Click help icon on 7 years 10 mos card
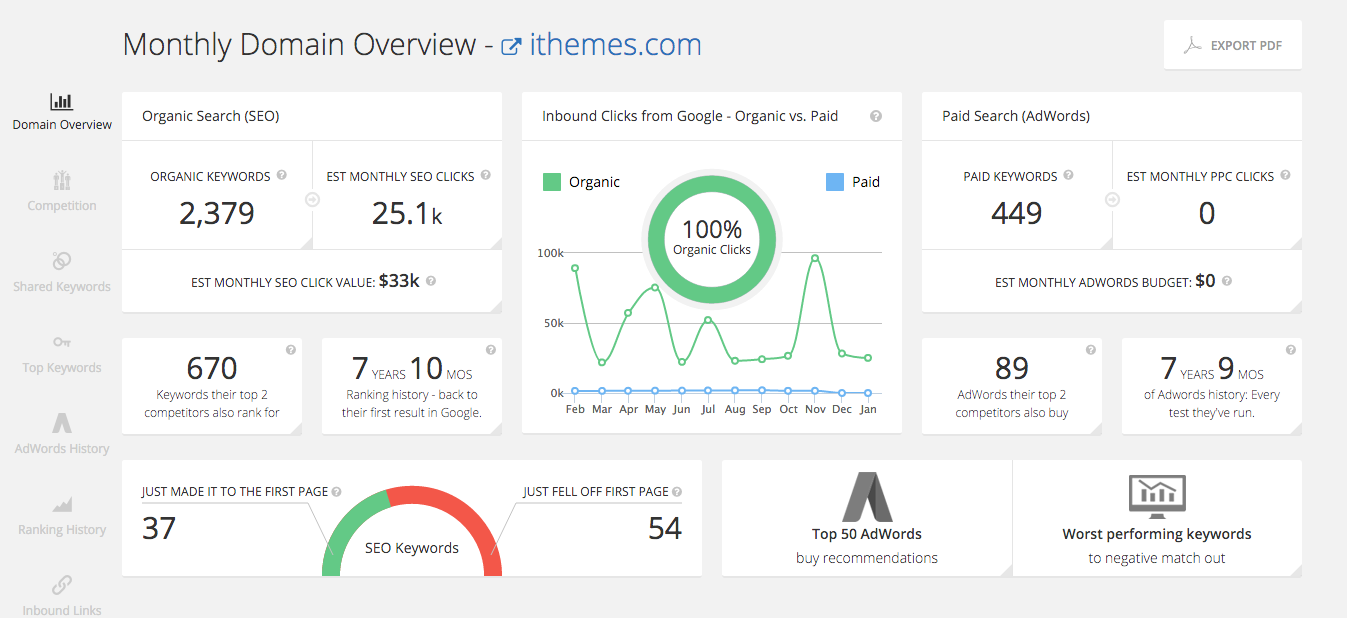Screen dimensions: 1347x618 (x=491, y=350)
